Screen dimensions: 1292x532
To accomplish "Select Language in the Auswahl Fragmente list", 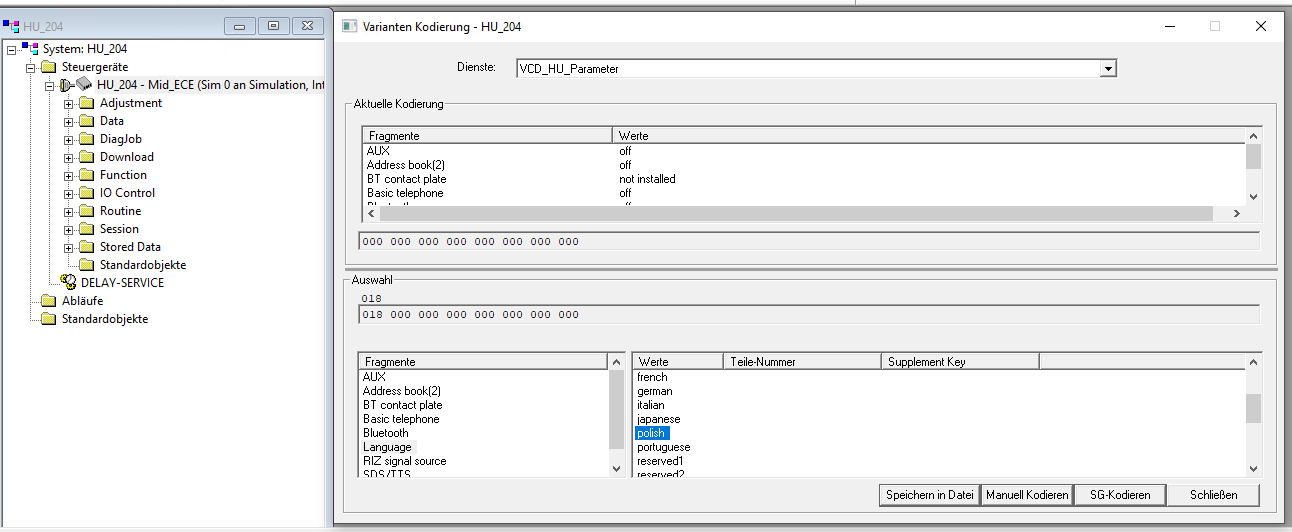I will tap(387, 447).
